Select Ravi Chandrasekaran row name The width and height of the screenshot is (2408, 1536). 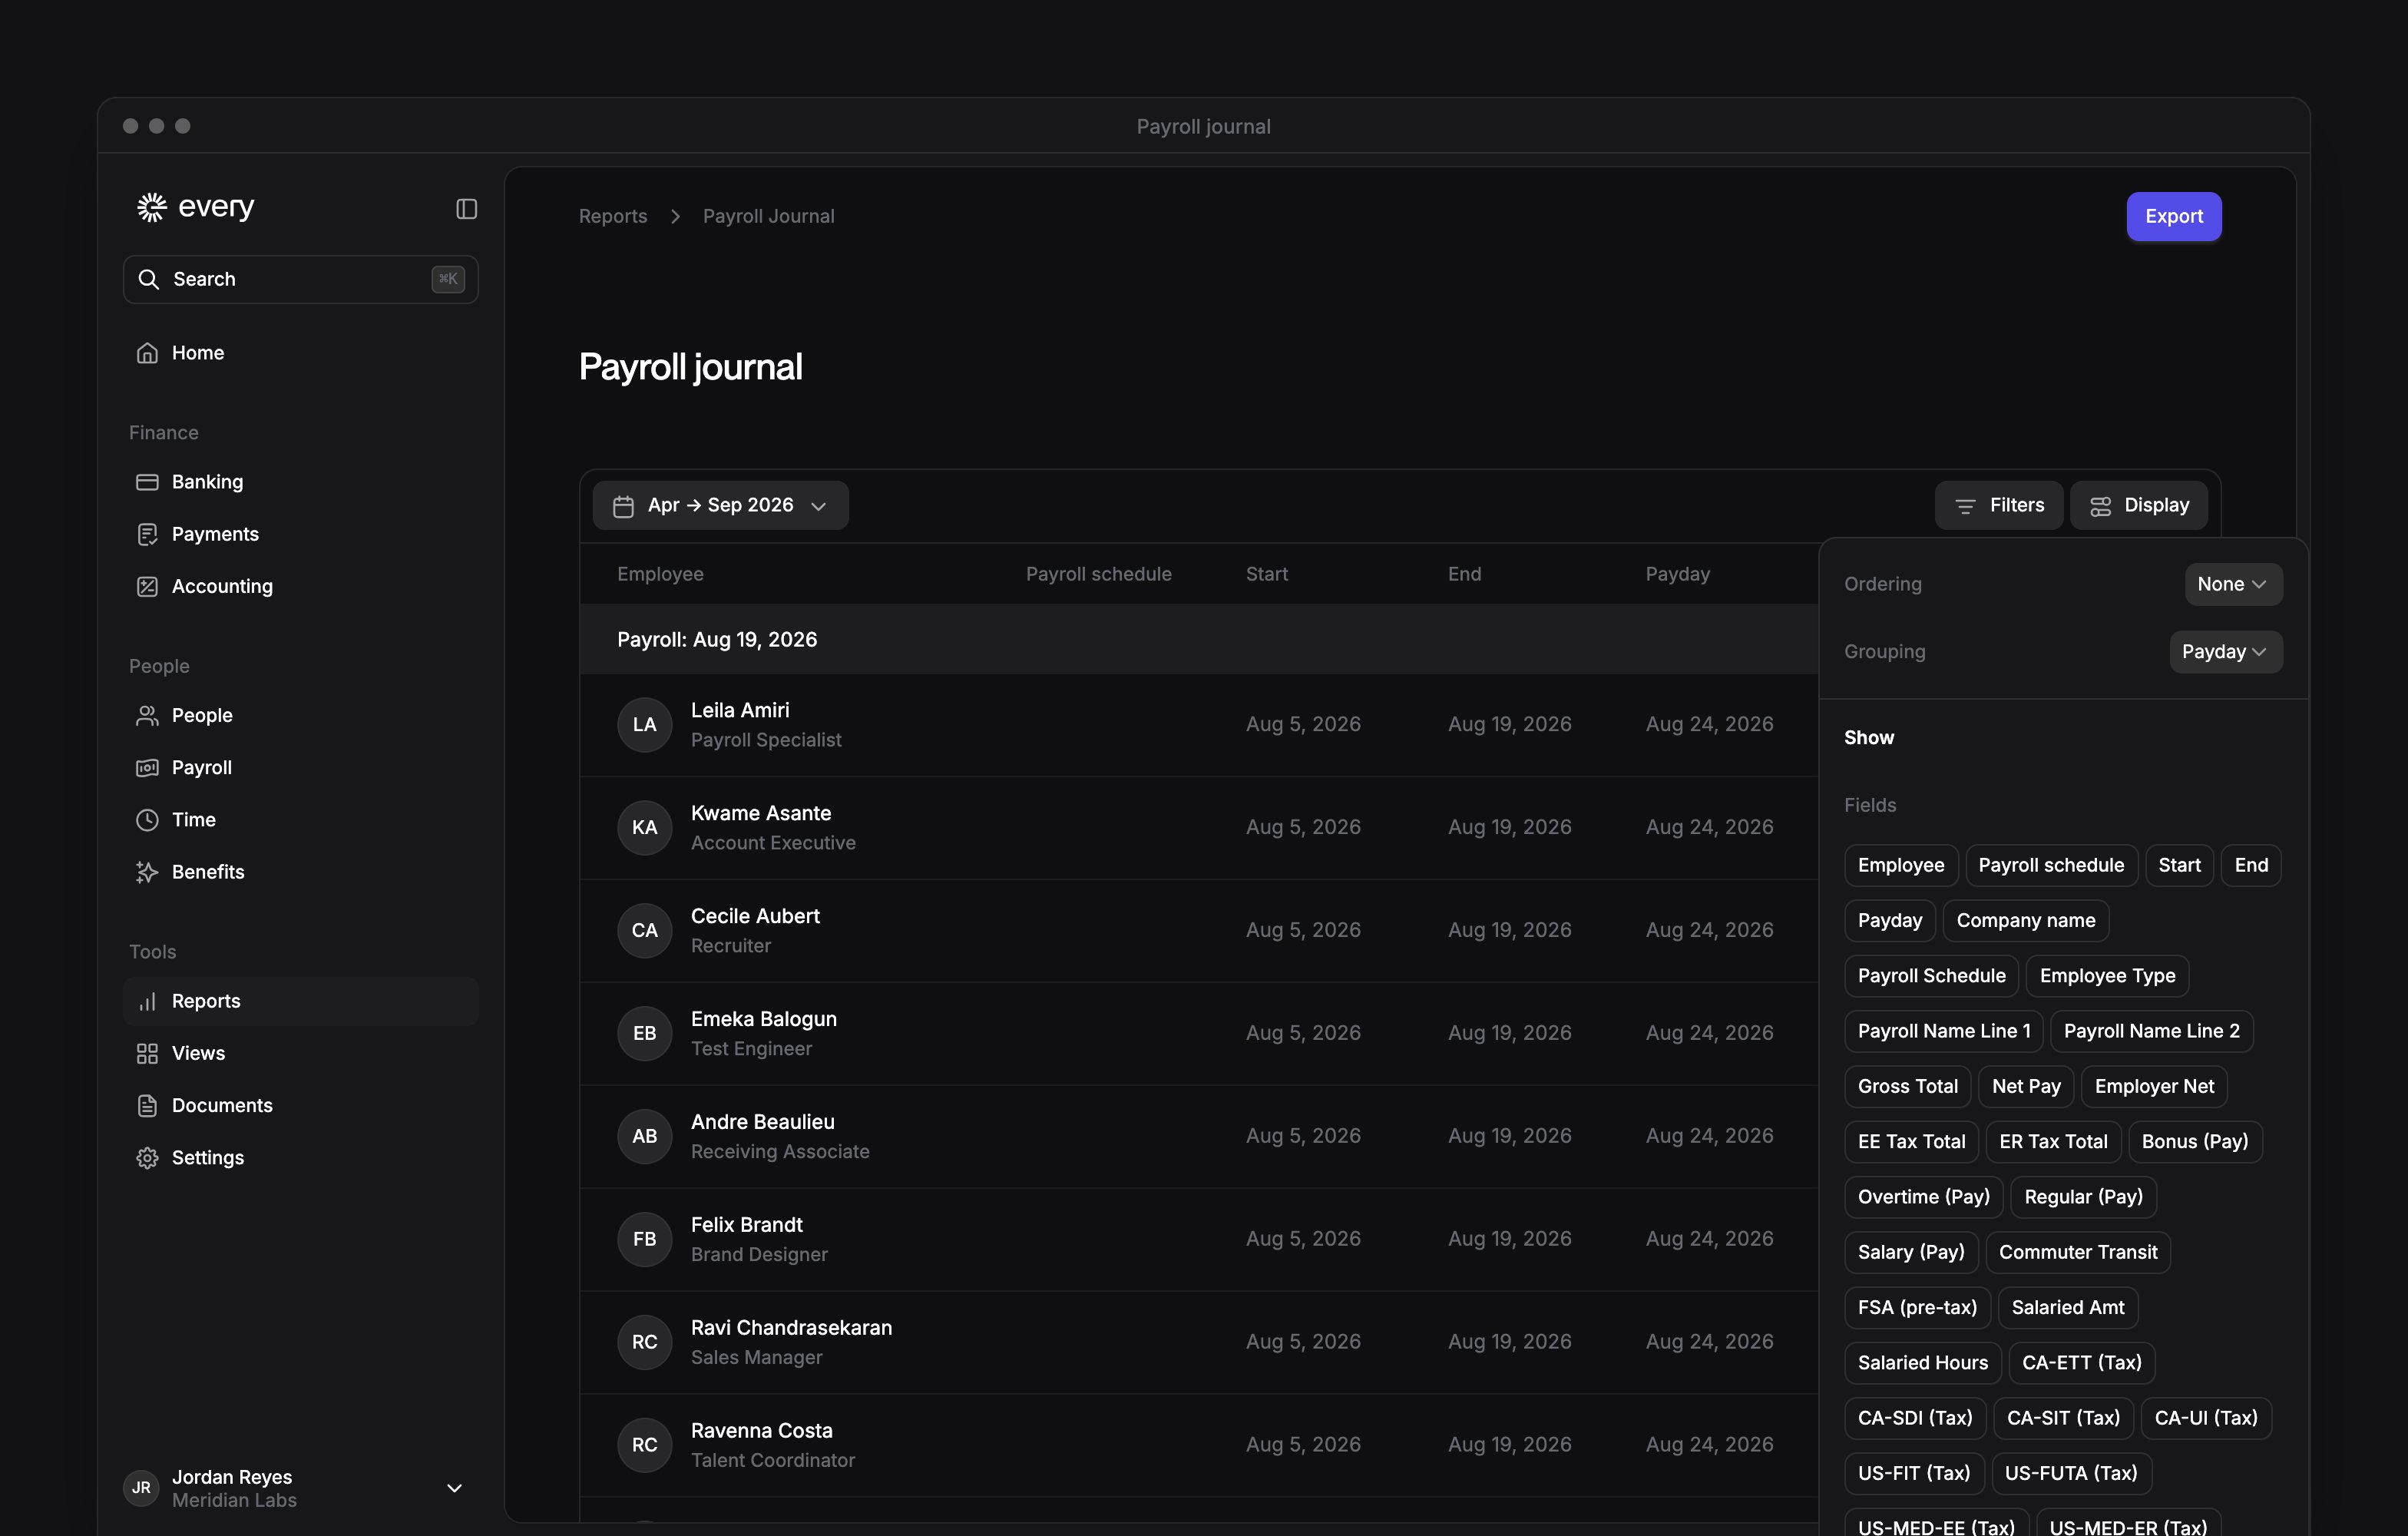coord(791,1327)
